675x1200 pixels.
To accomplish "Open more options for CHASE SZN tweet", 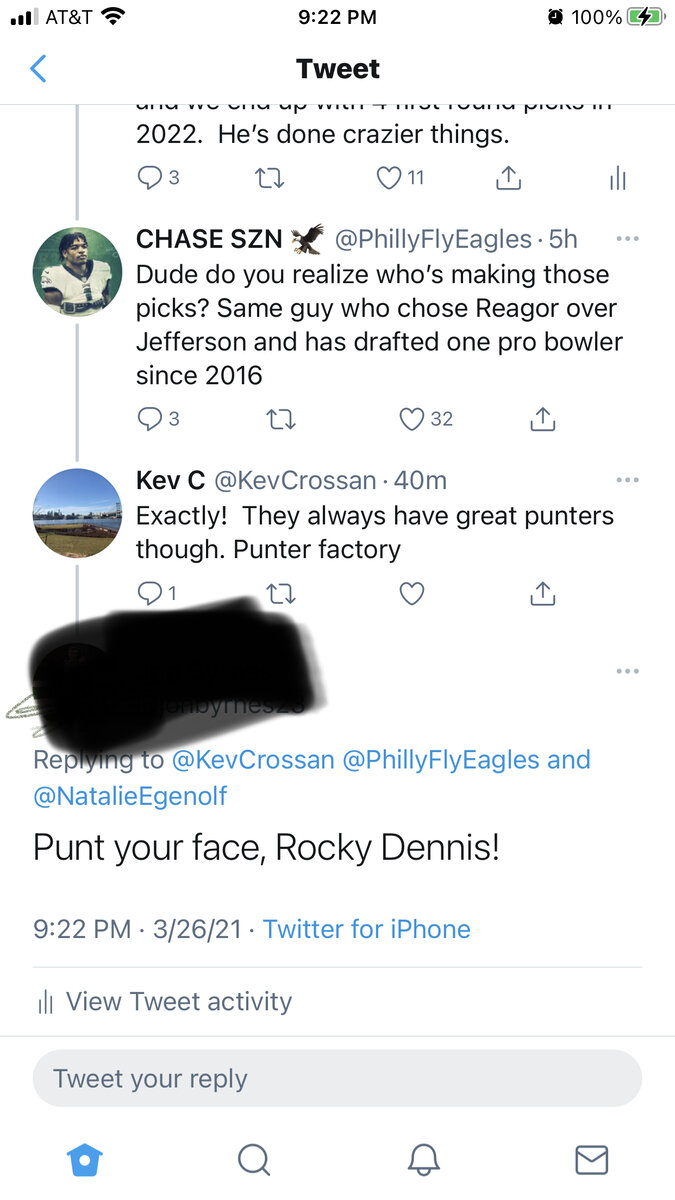I will (627, 240).
